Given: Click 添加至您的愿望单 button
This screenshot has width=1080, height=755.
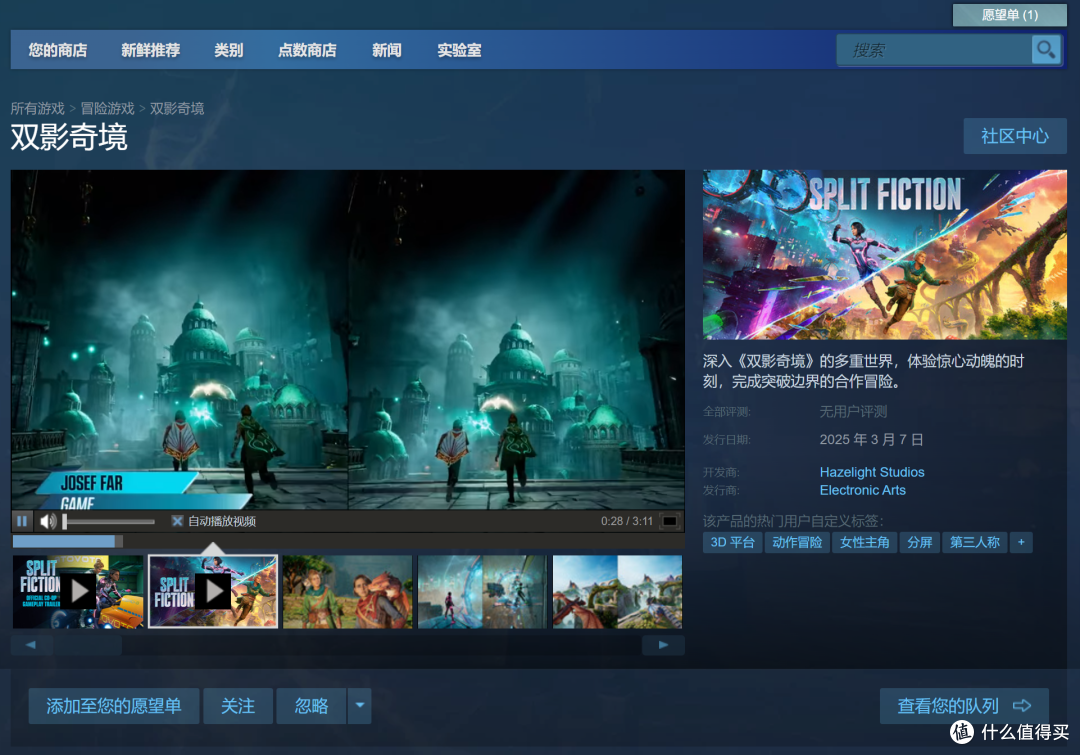Looking at the screenshot, I should (114, 705).
